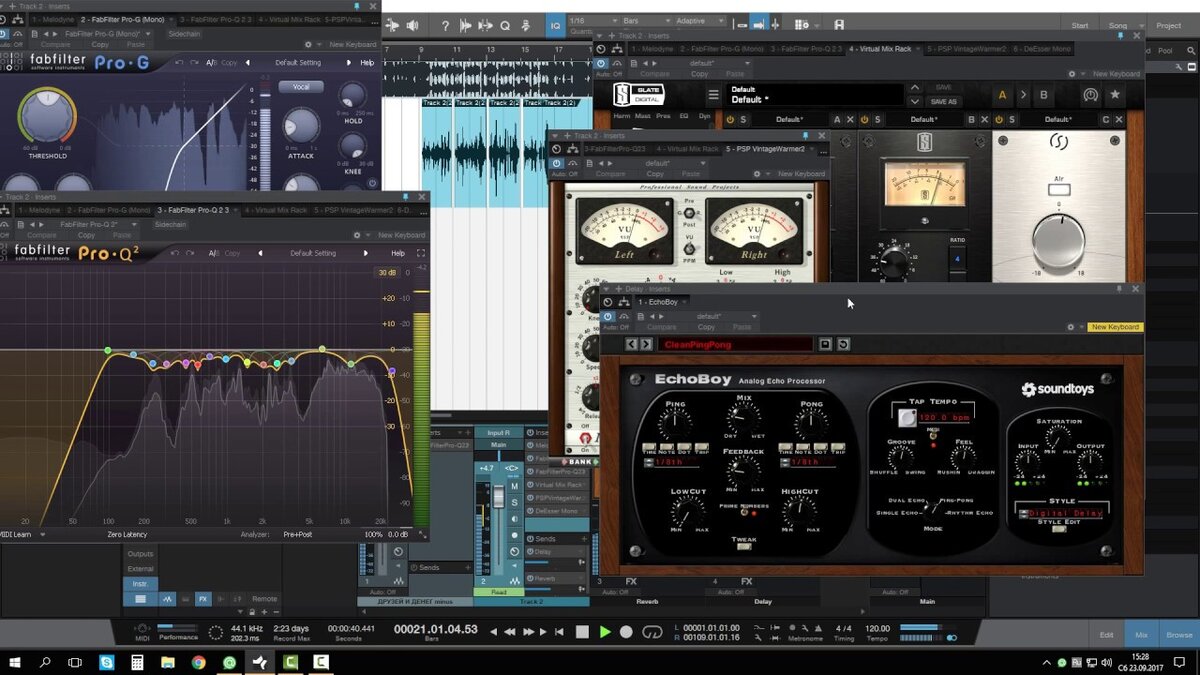Click Sidechain button in Pro-G window
1200x675 pixels.
184,33
